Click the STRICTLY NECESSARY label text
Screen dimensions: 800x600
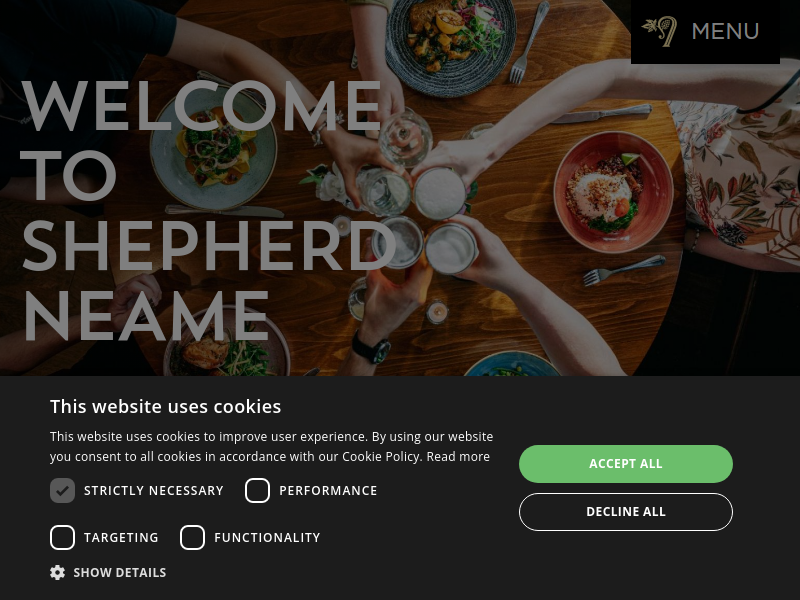pyautogui.click(x=154, y=491)
